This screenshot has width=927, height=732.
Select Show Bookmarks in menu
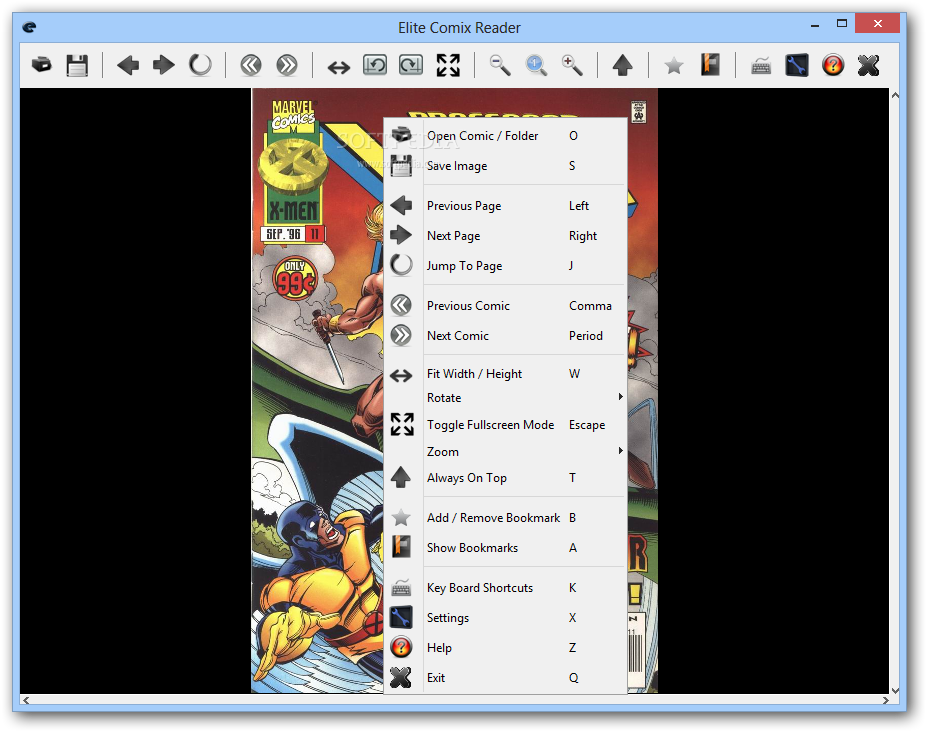(x=505, y=548)
